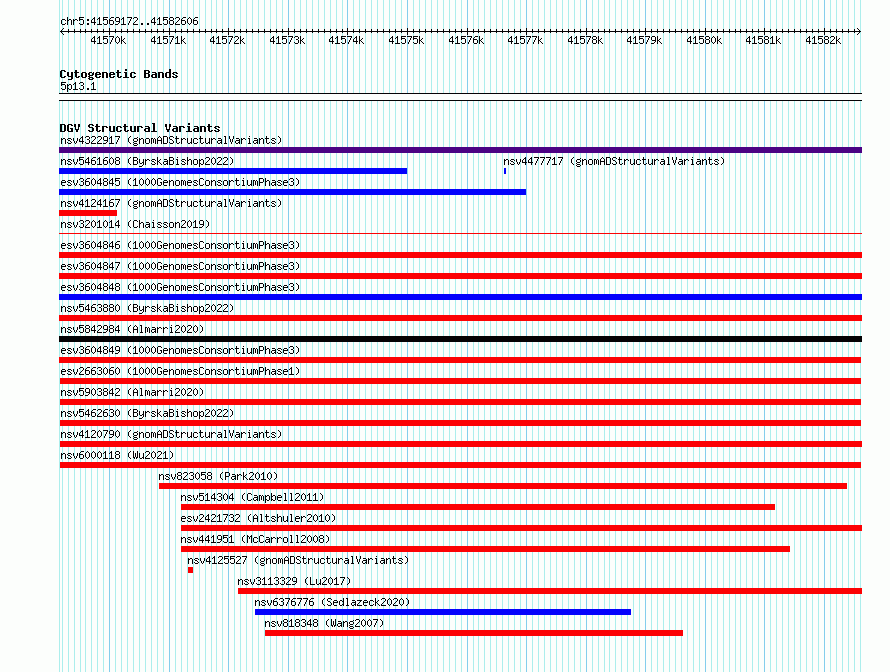This screenshot has height=672, width=890.
Task: Open nsv5461608 (ByrskaBishop2022) variant label
Action: [x=147, y=161]
